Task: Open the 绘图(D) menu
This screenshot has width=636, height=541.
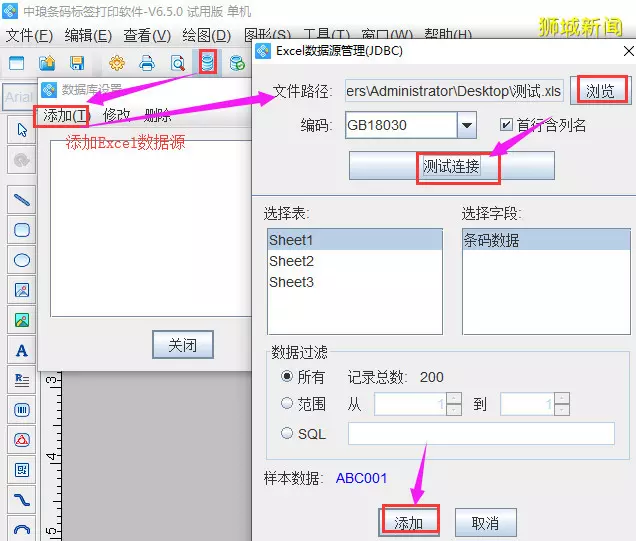Action: 206,36
